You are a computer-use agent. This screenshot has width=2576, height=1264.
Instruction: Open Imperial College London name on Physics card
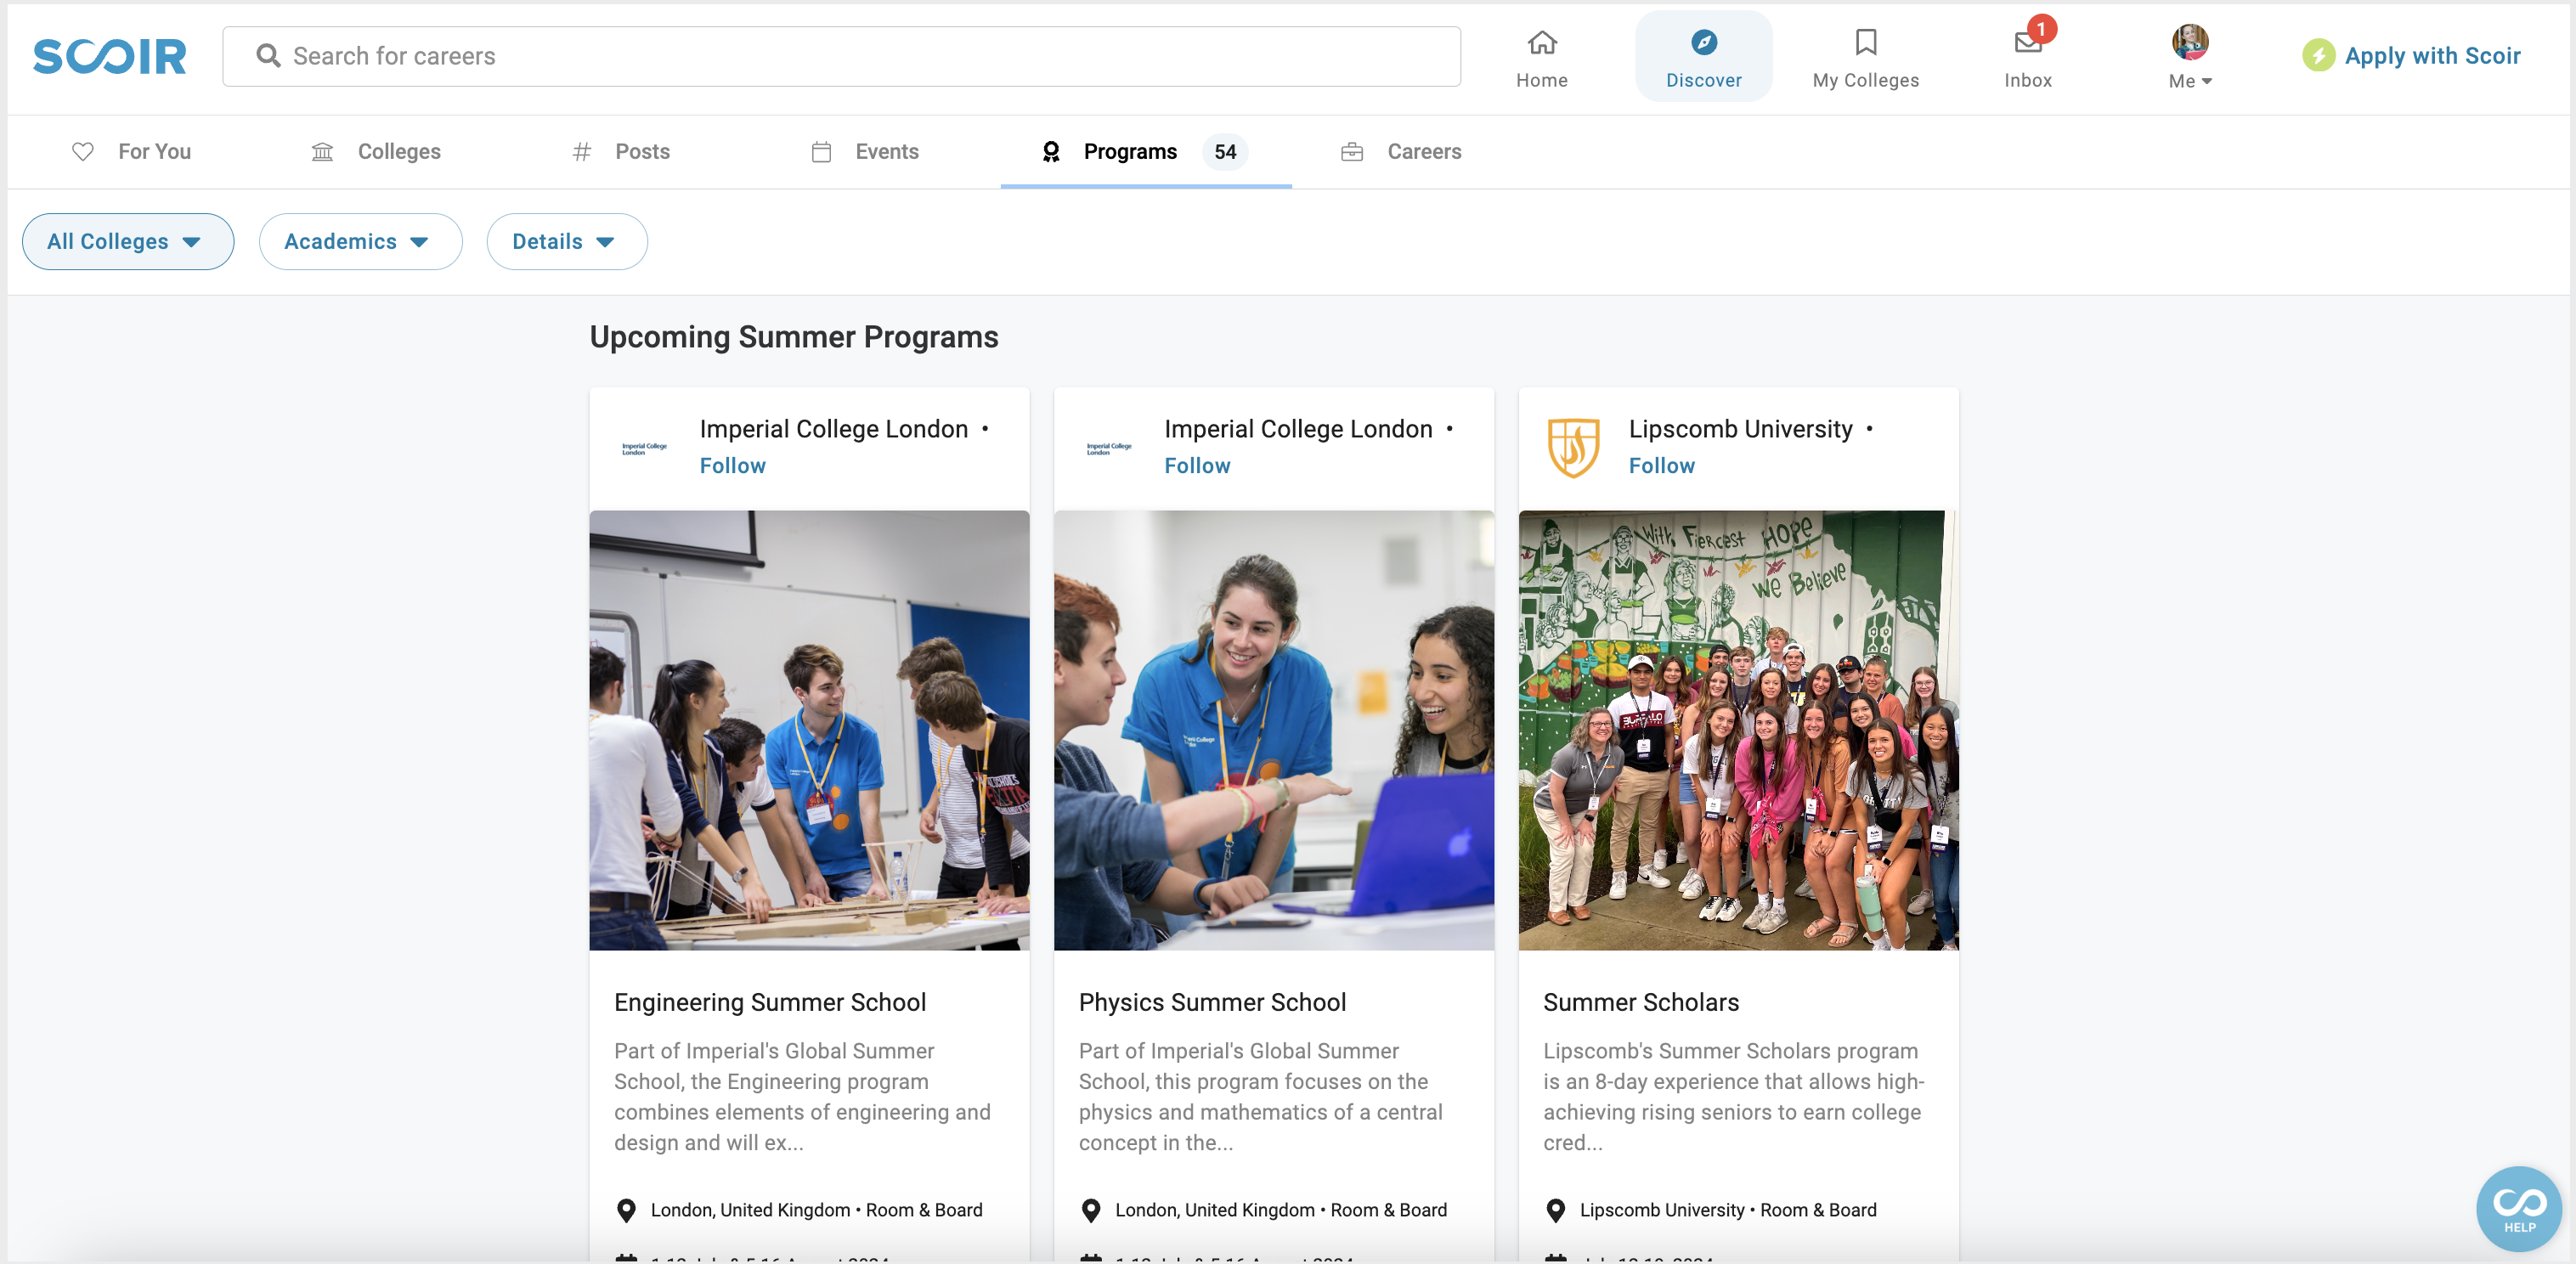click(1298, 429)
